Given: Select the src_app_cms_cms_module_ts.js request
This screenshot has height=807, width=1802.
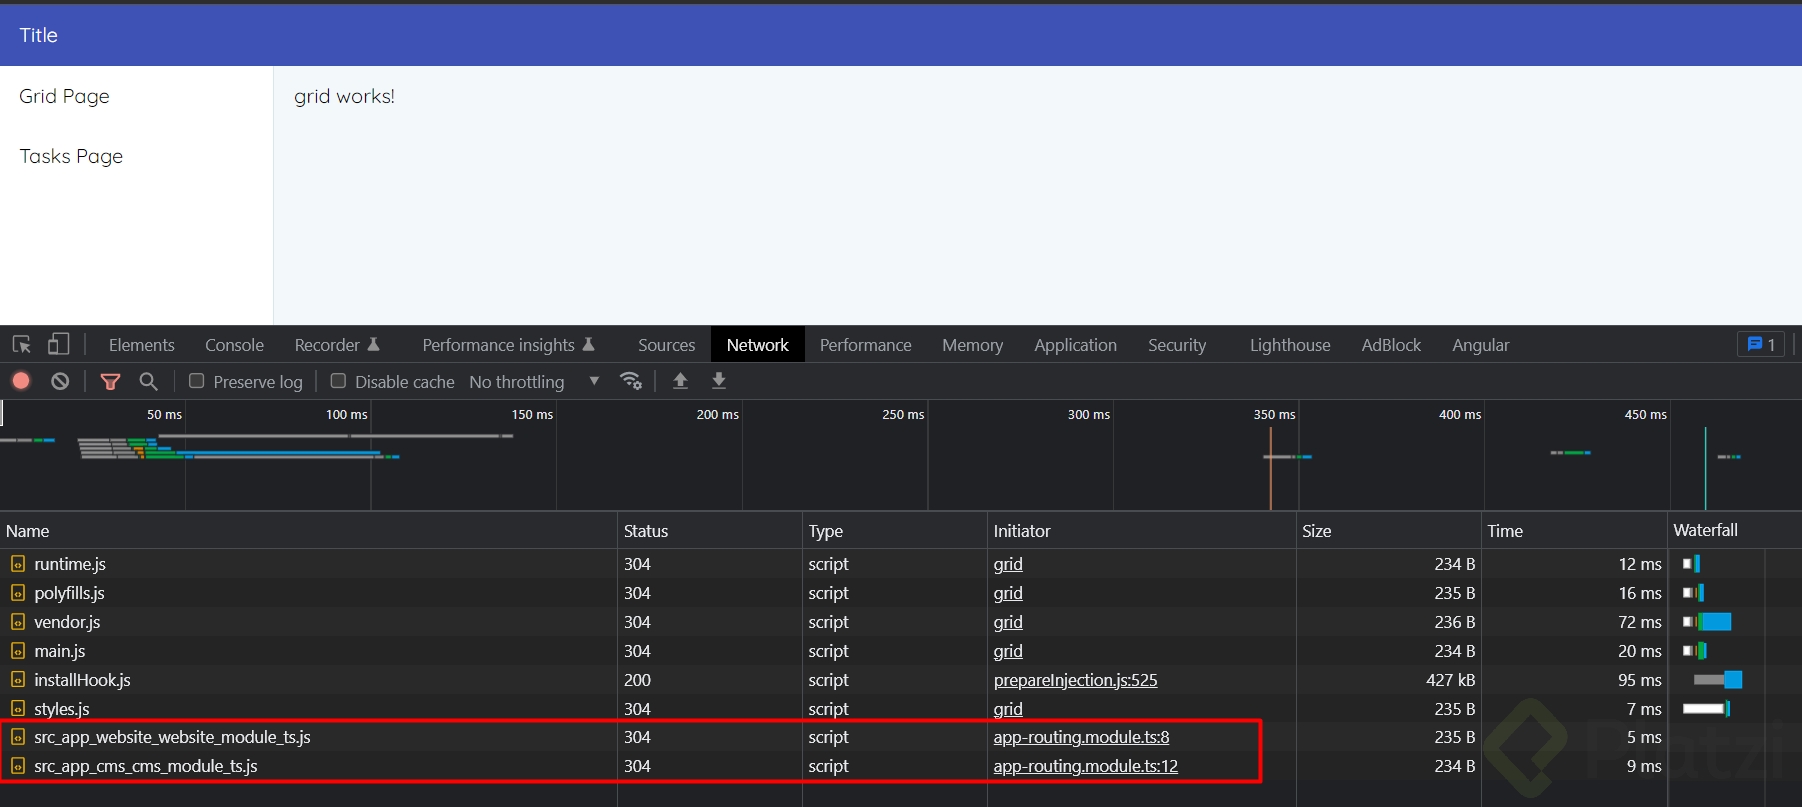Looking at the screenshot, I should pyautogui.click(x=146, y=766).
